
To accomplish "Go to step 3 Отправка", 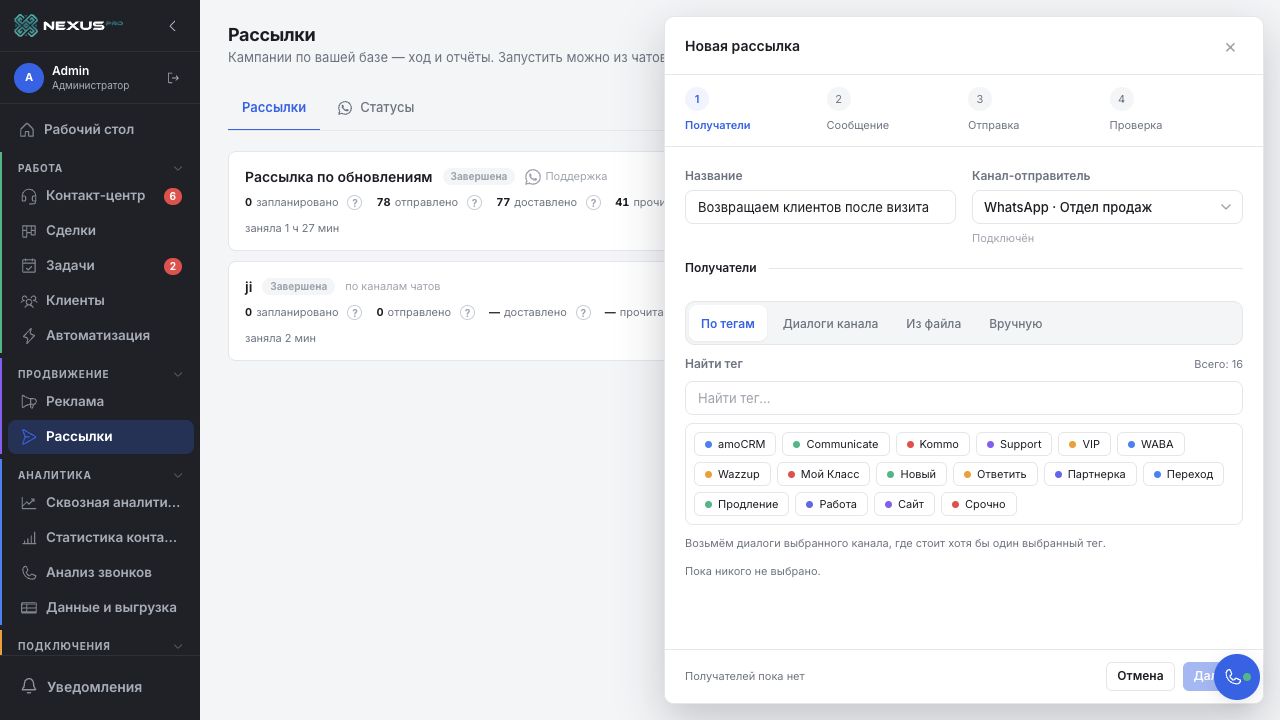I will point(993,110).
